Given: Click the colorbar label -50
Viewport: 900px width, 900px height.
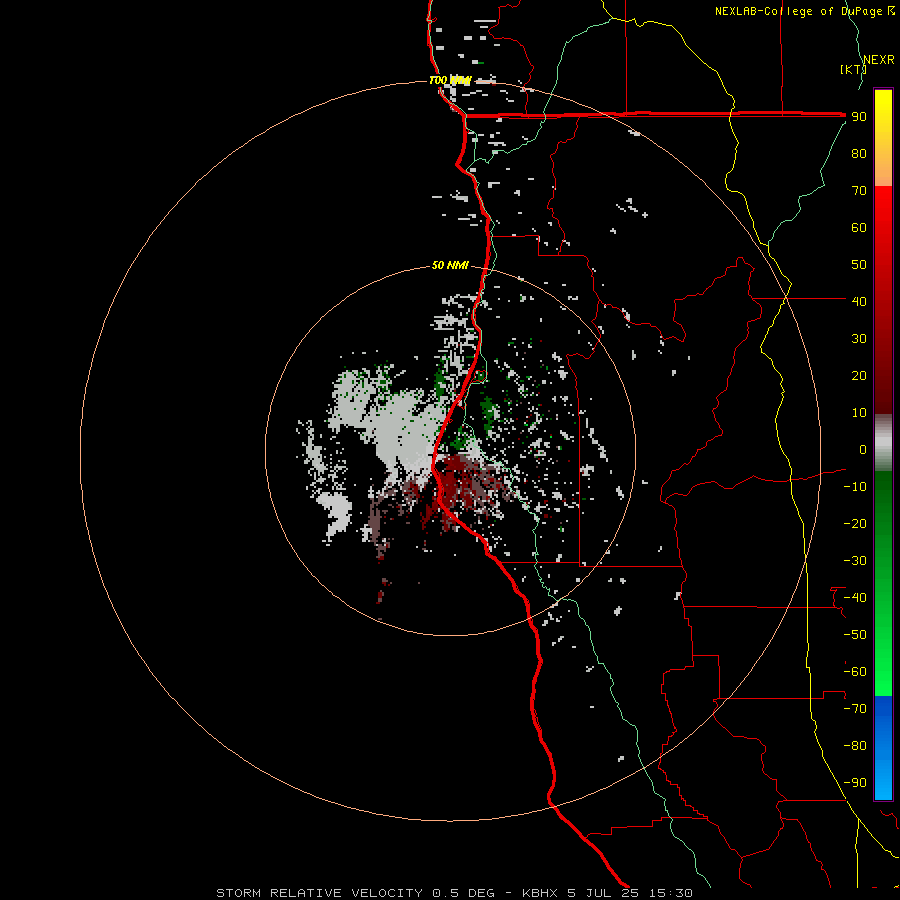Looking at the screenshot, I should coord(855,635).
